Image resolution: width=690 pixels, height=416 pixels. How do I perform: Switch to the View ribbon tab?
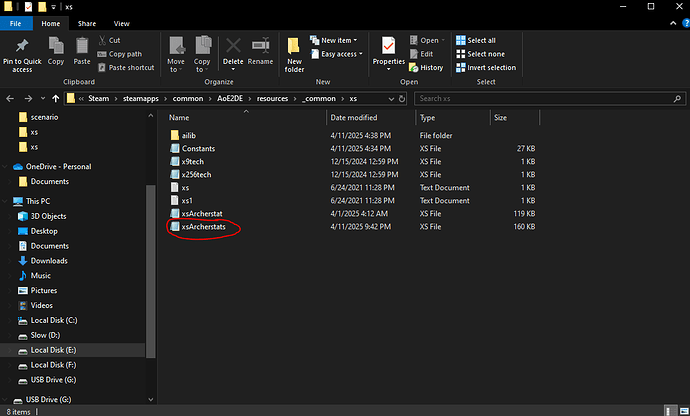pos(121,22)
